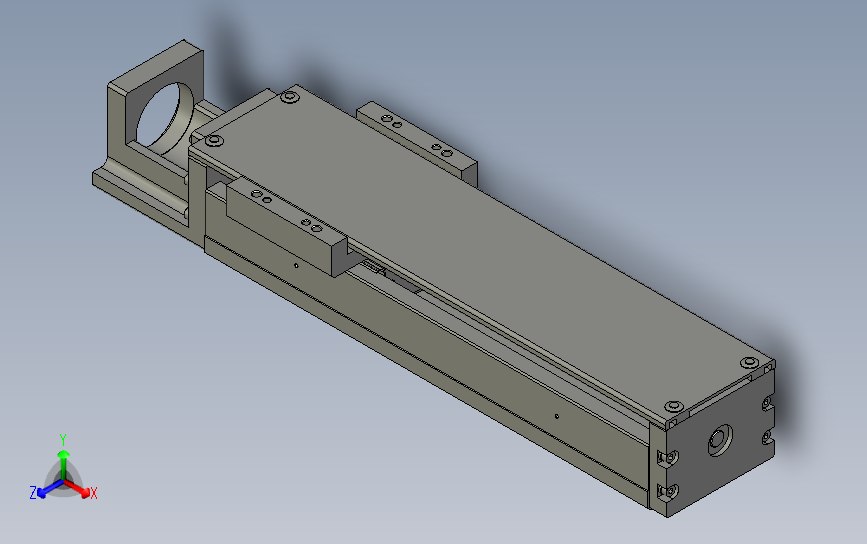Select the circular bore in the motor bracket
The image size is (867, 544).
165,117
